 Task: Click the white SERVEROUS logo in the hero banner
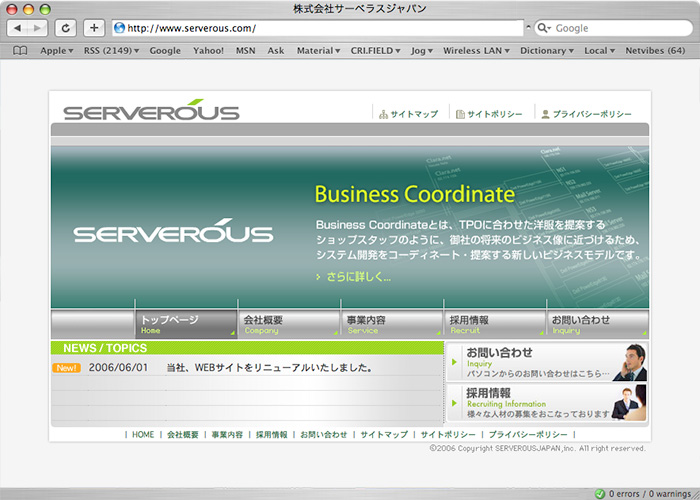pyautogui.click(x=173, y=231)
